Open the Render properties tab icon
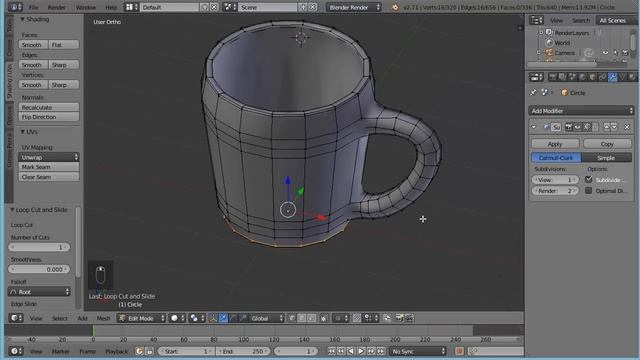This screenshot has height=360, width=640. [x=552, y=77]
